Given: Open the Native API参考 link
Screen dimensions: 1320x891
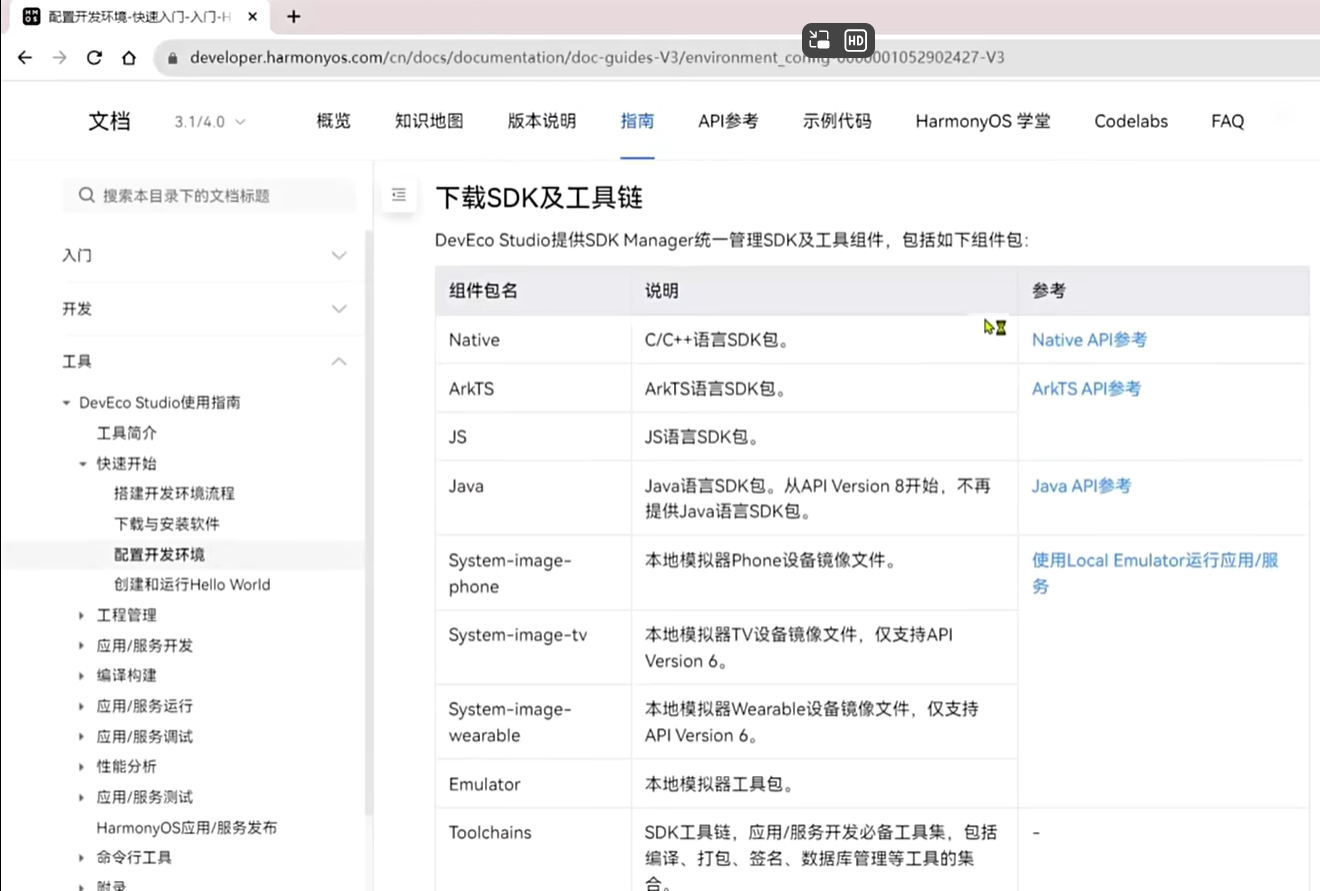Looking at the screenshot, I should pyautogui.click(x=1089, y=340).
